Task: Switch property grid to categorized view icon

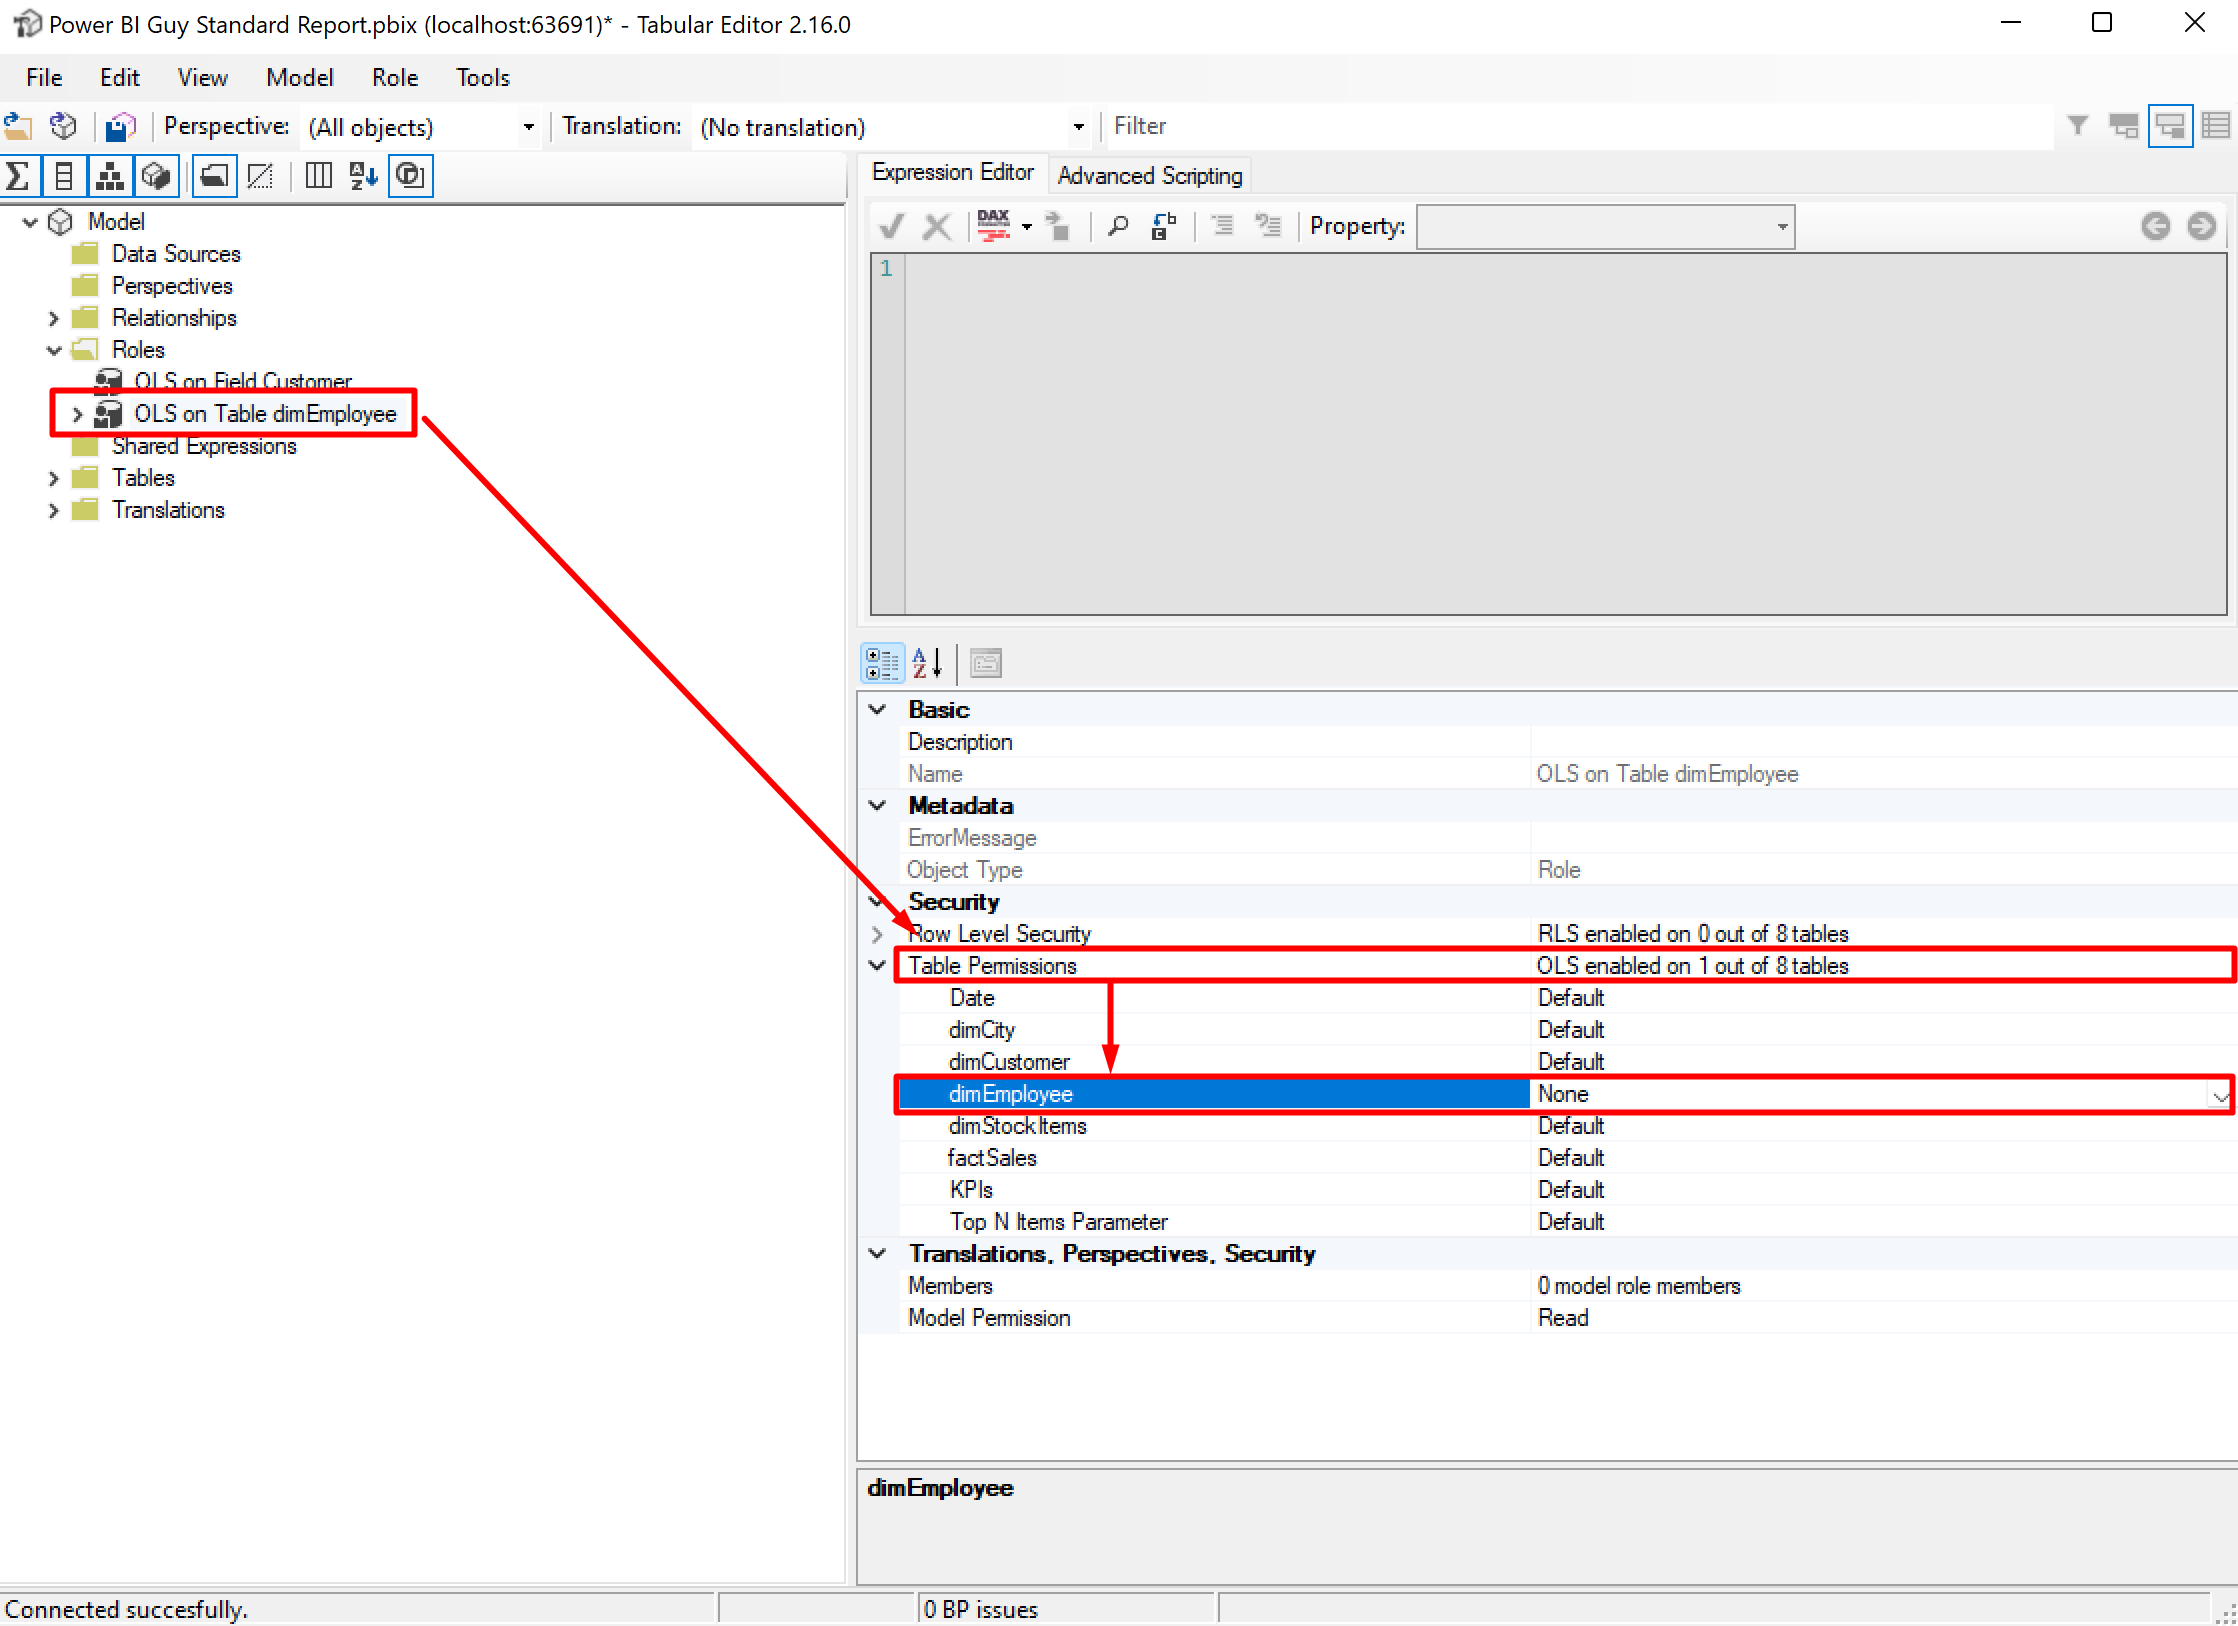Action: pos(881,662)
